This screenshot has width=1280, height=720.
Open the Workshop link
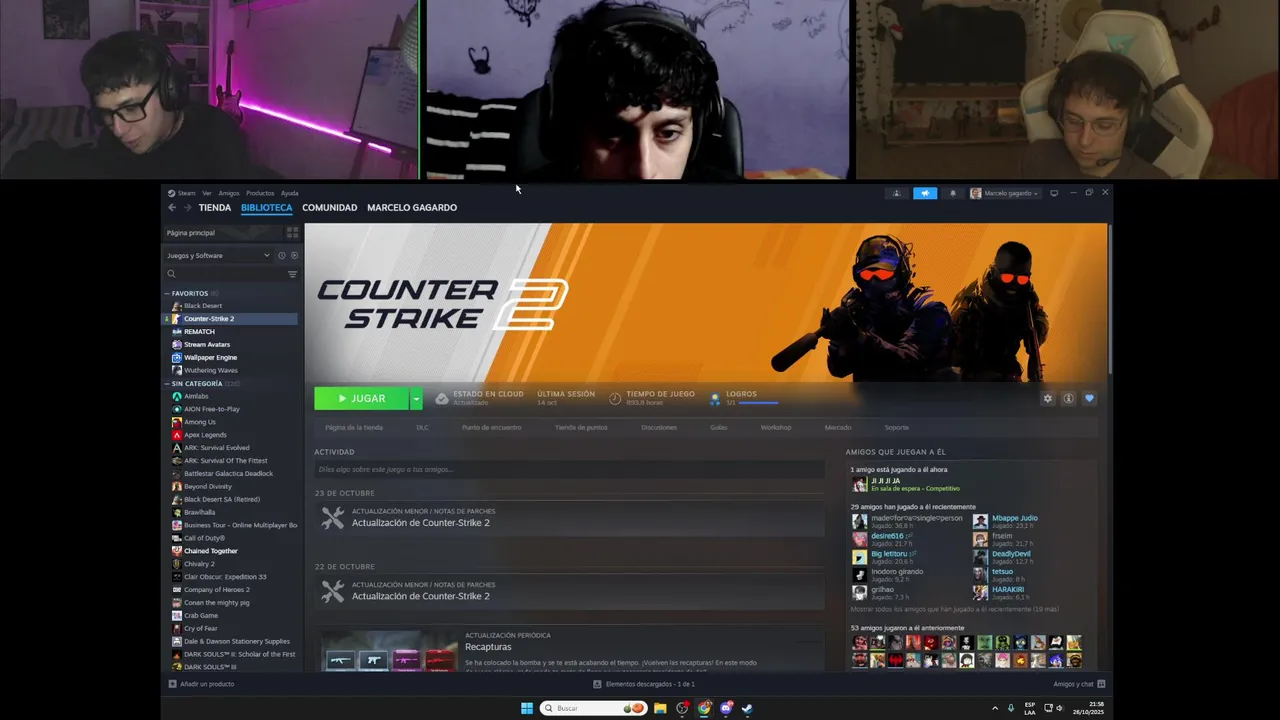click(x=776, y=427)
